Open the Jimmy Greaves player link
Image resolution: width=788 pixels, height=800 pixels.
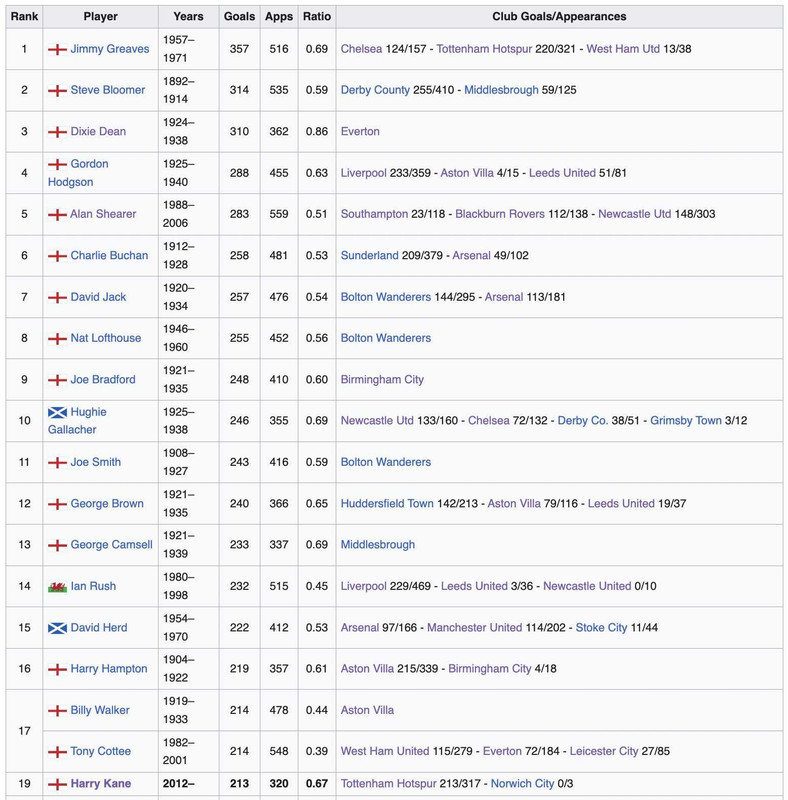point(110,49)
